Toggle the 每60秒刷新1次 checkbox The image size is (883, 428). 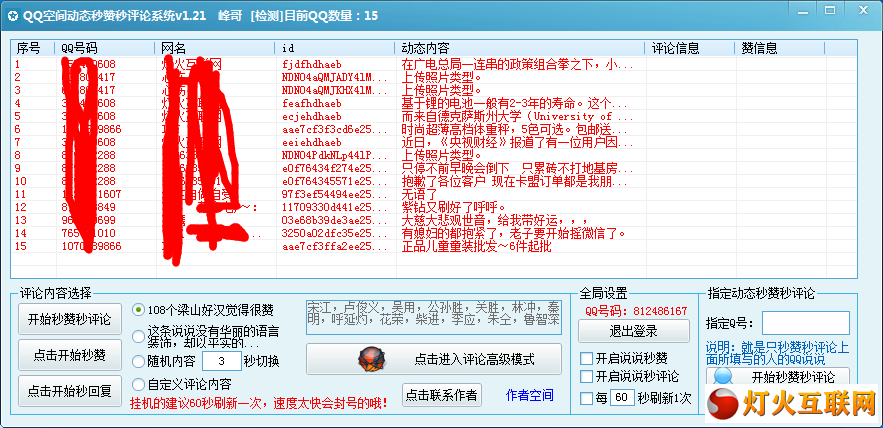tap(586, 398)
